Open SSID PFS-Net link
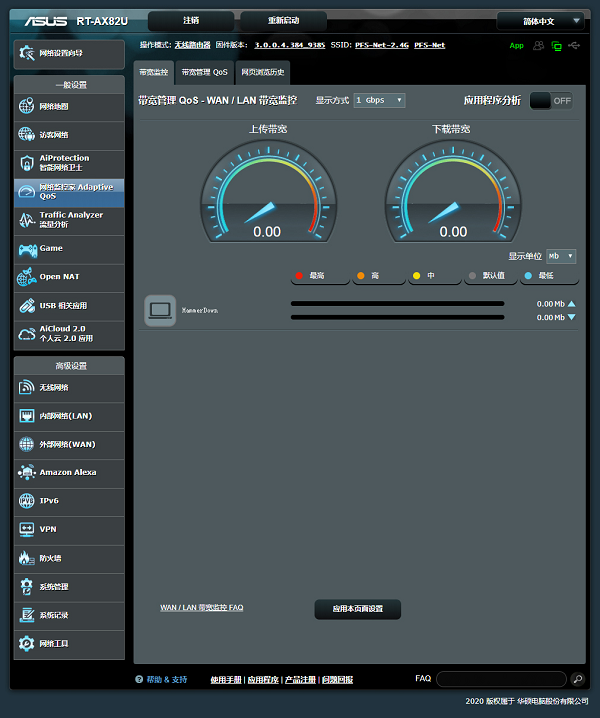Image resolution: width=600 pixels, height=718 pixels. pyautogui.click(x=430, y=45)
